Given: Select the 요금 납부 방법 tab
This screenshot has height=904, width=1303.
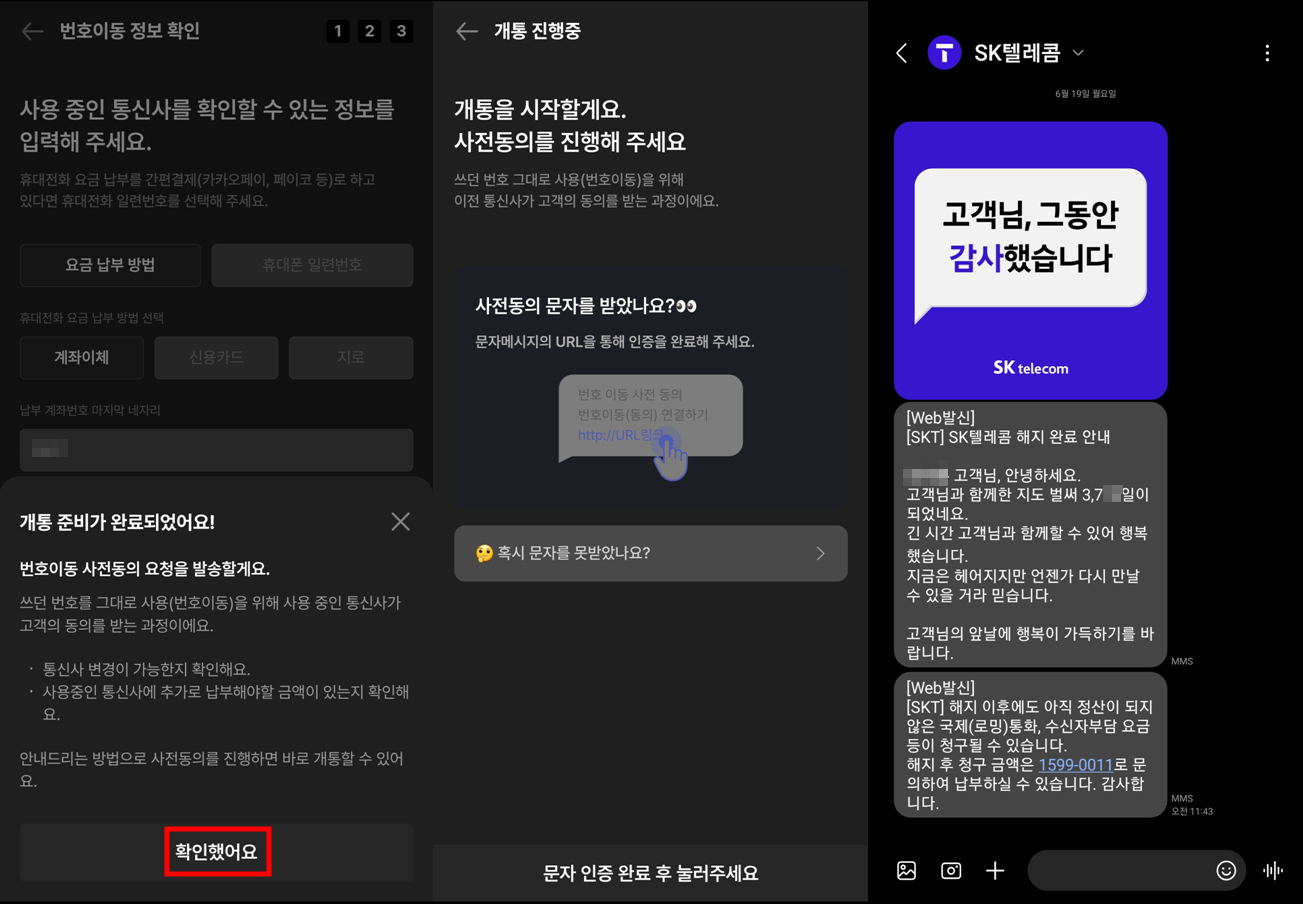Looking at the screenshot, I should coord(110,265).
